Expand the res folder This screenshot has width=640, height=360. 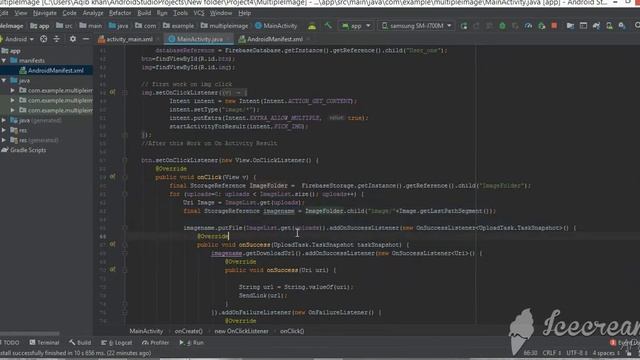tap(4, 130)
